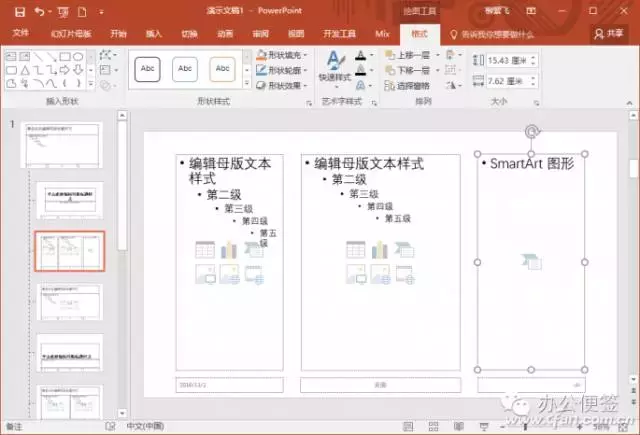Click the Save icon in quick access toolbar
The width and height of the screenshot is (640, 435).
click(19, 12)
